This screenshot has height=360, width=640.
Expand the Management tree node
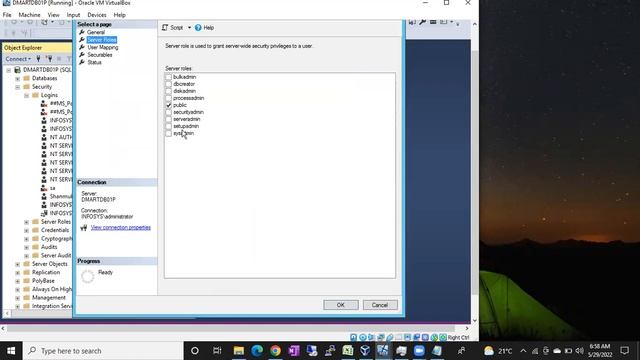(x=18, y=298)
